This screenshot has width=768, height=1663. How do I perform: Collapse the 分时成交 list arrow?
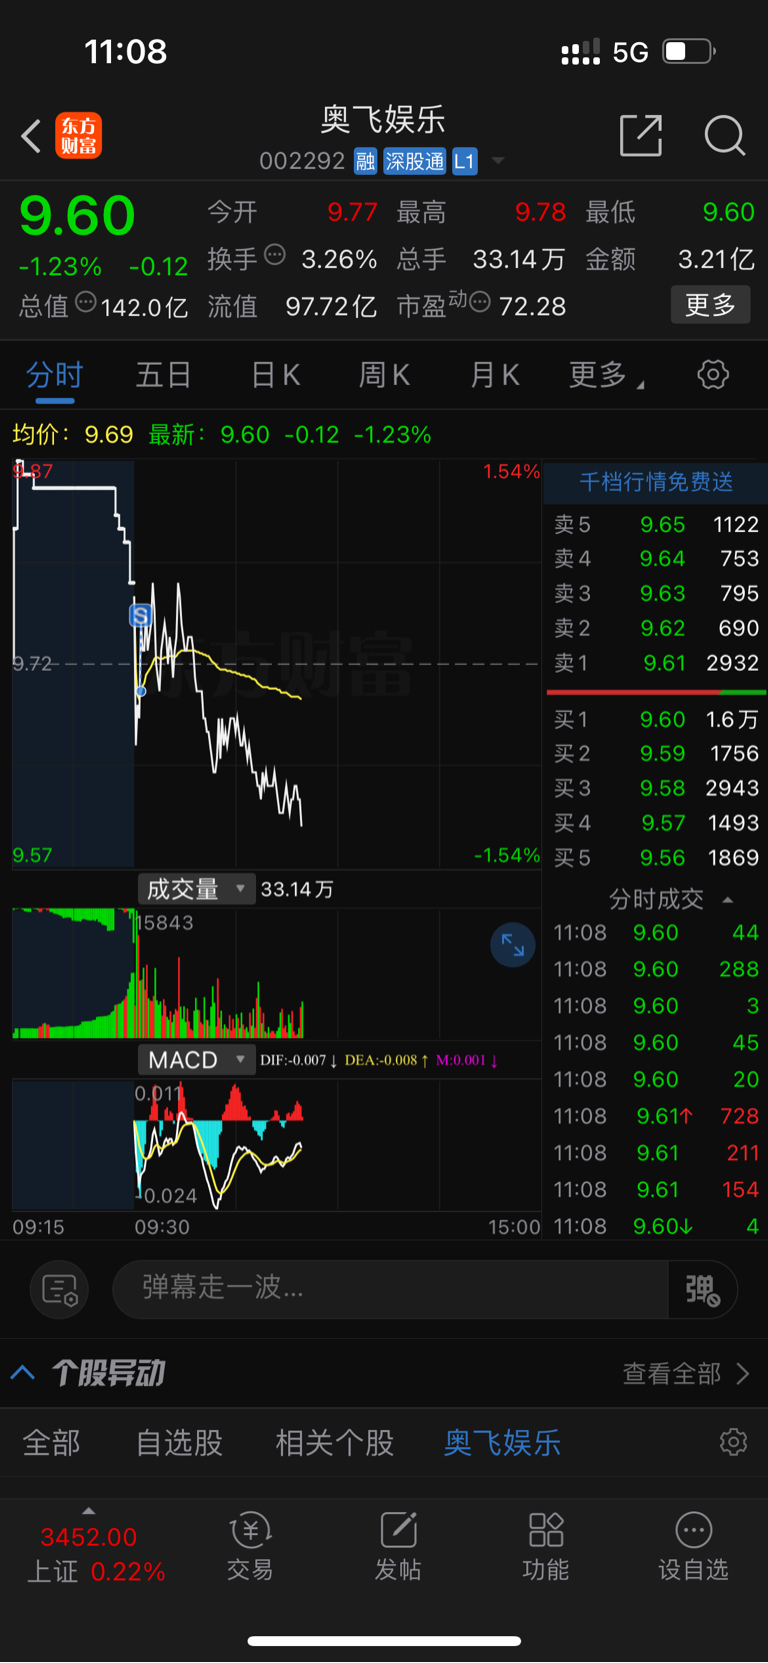(728, 900)
